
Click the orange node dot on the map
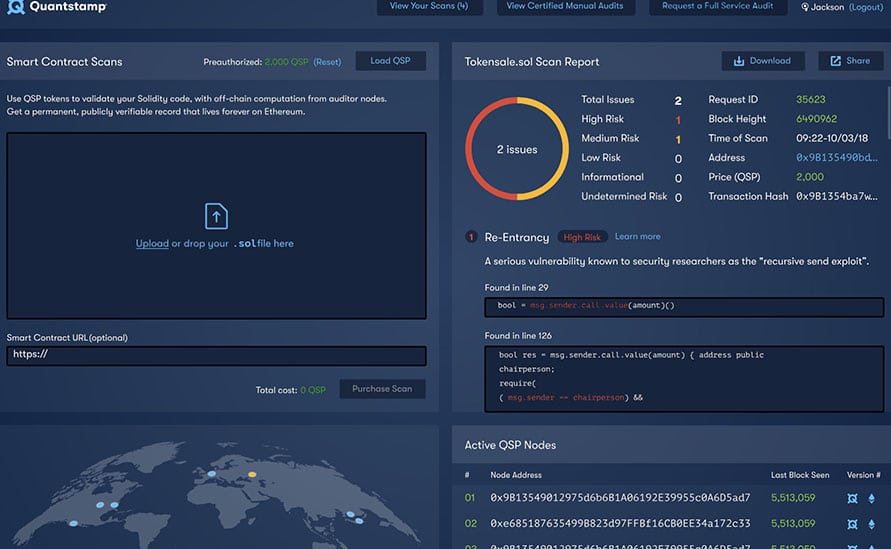252,474
